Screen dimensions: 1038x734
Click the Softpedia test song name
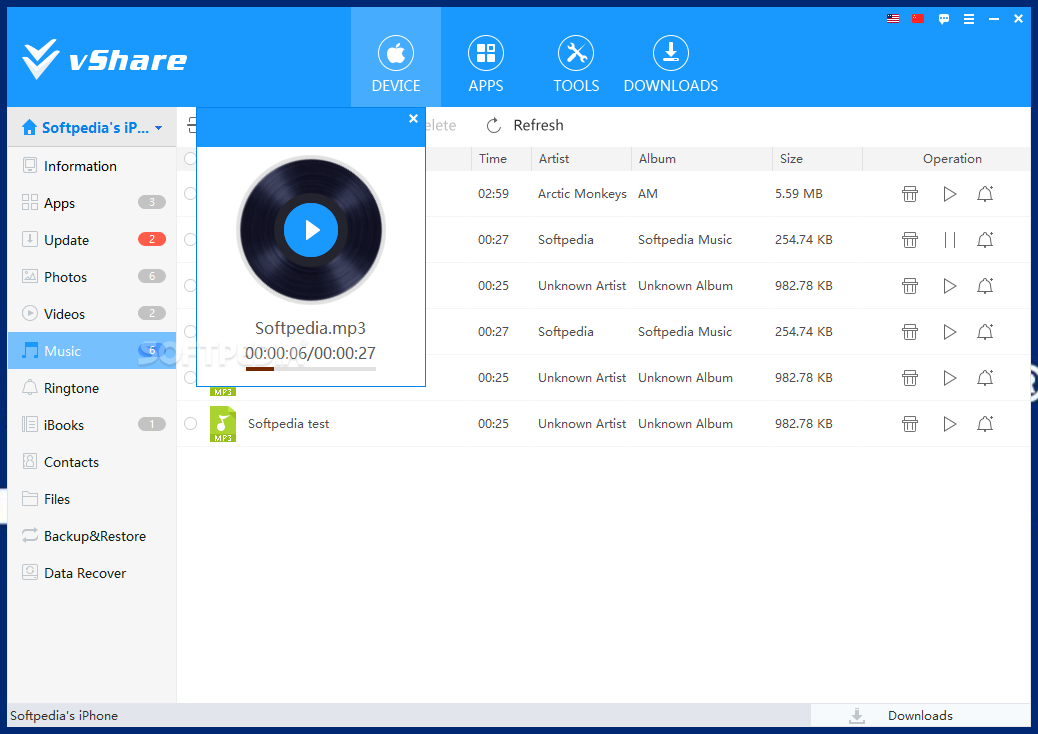(289, 424)
